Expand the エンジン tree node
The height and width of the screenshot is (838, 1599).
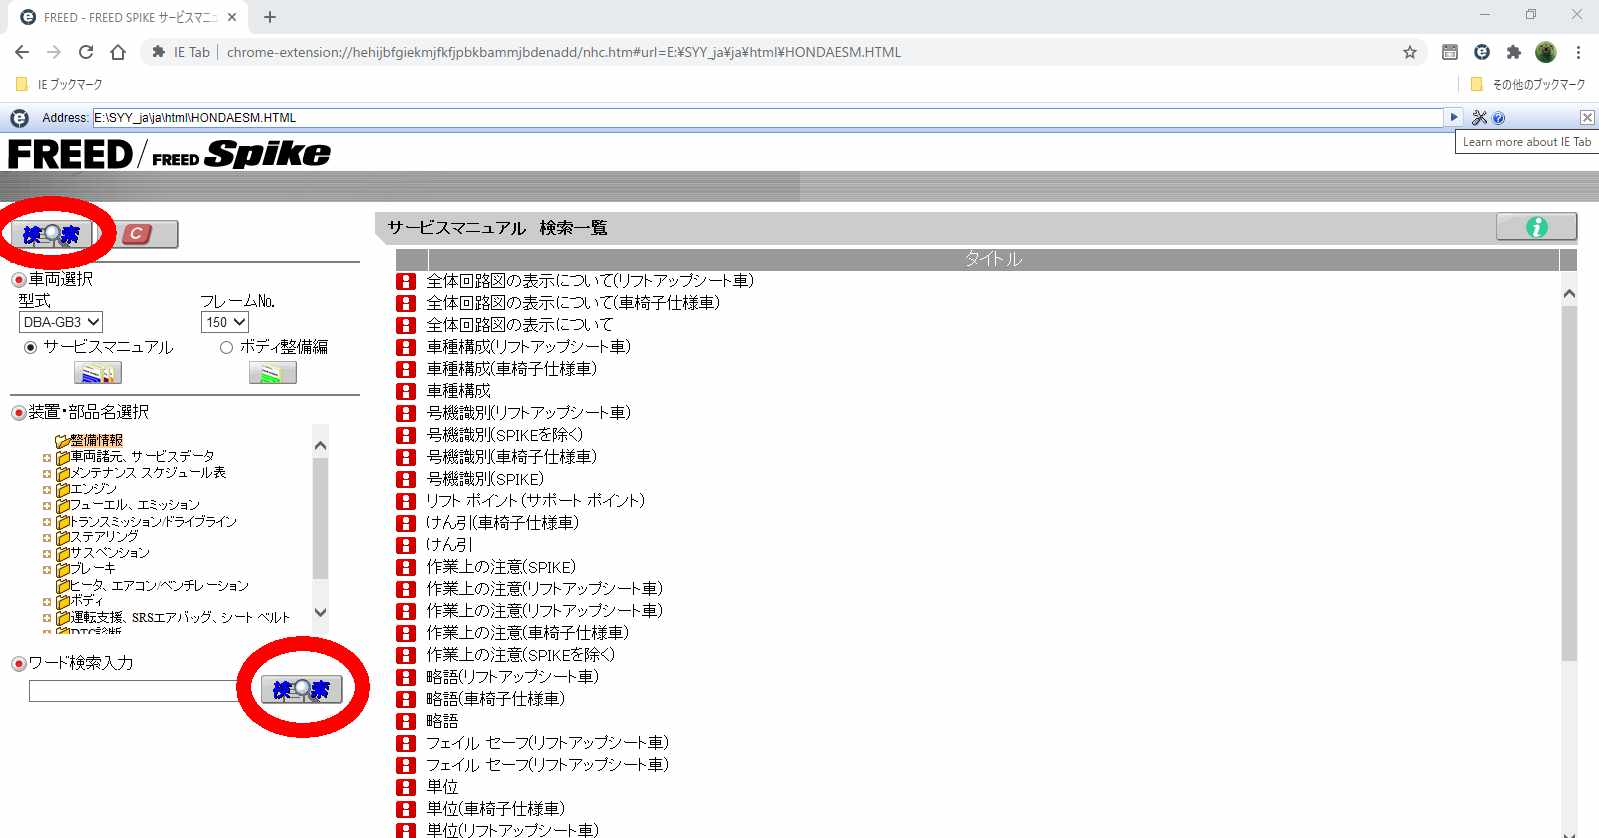[46, 490]
